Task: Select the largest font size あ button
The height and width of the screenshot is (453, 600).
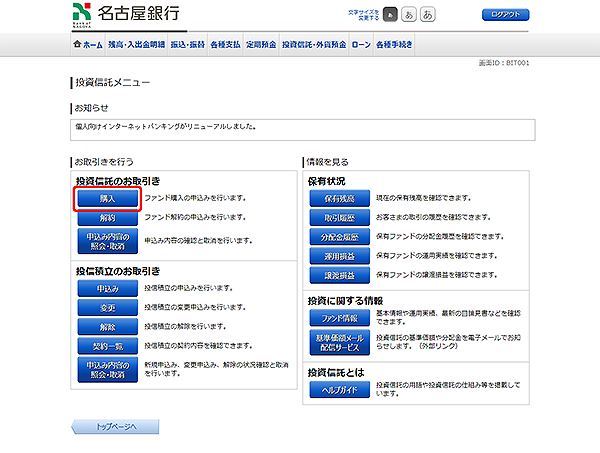Action: point(428,16)
